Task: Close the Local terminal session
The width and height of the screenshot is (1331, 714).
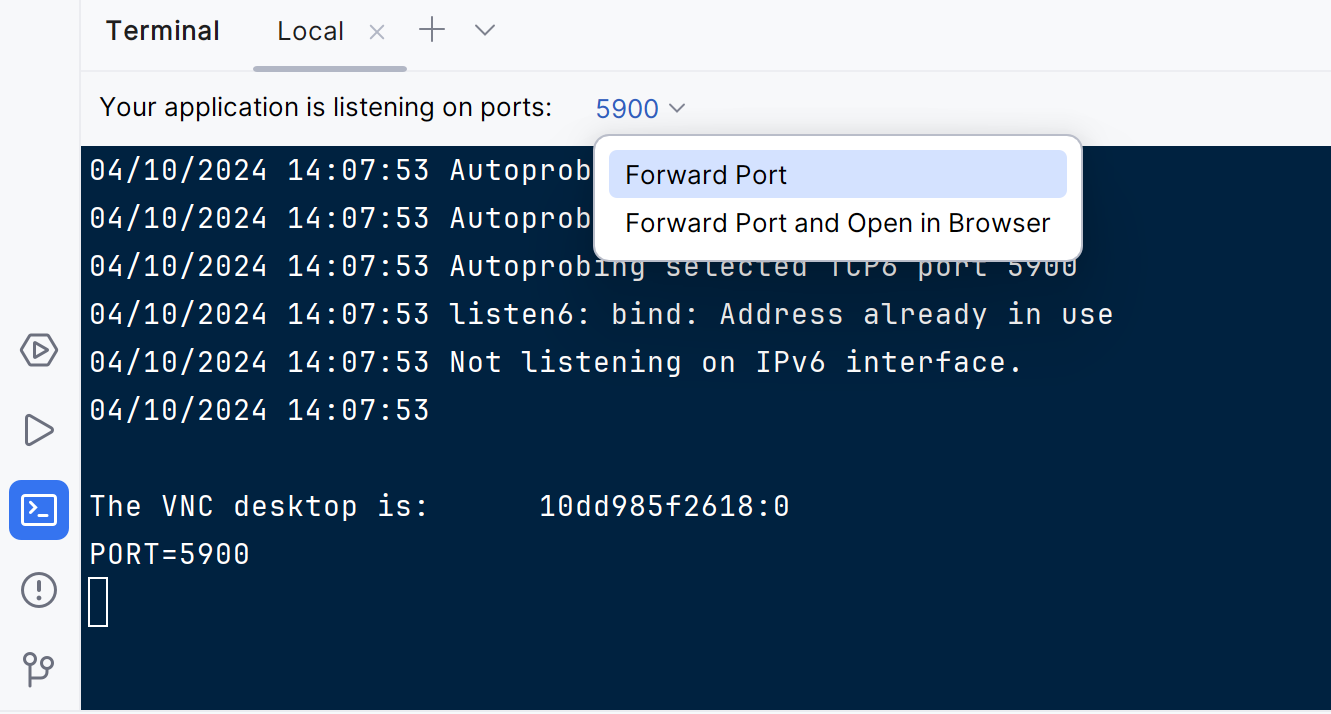Action: (376, 31)
